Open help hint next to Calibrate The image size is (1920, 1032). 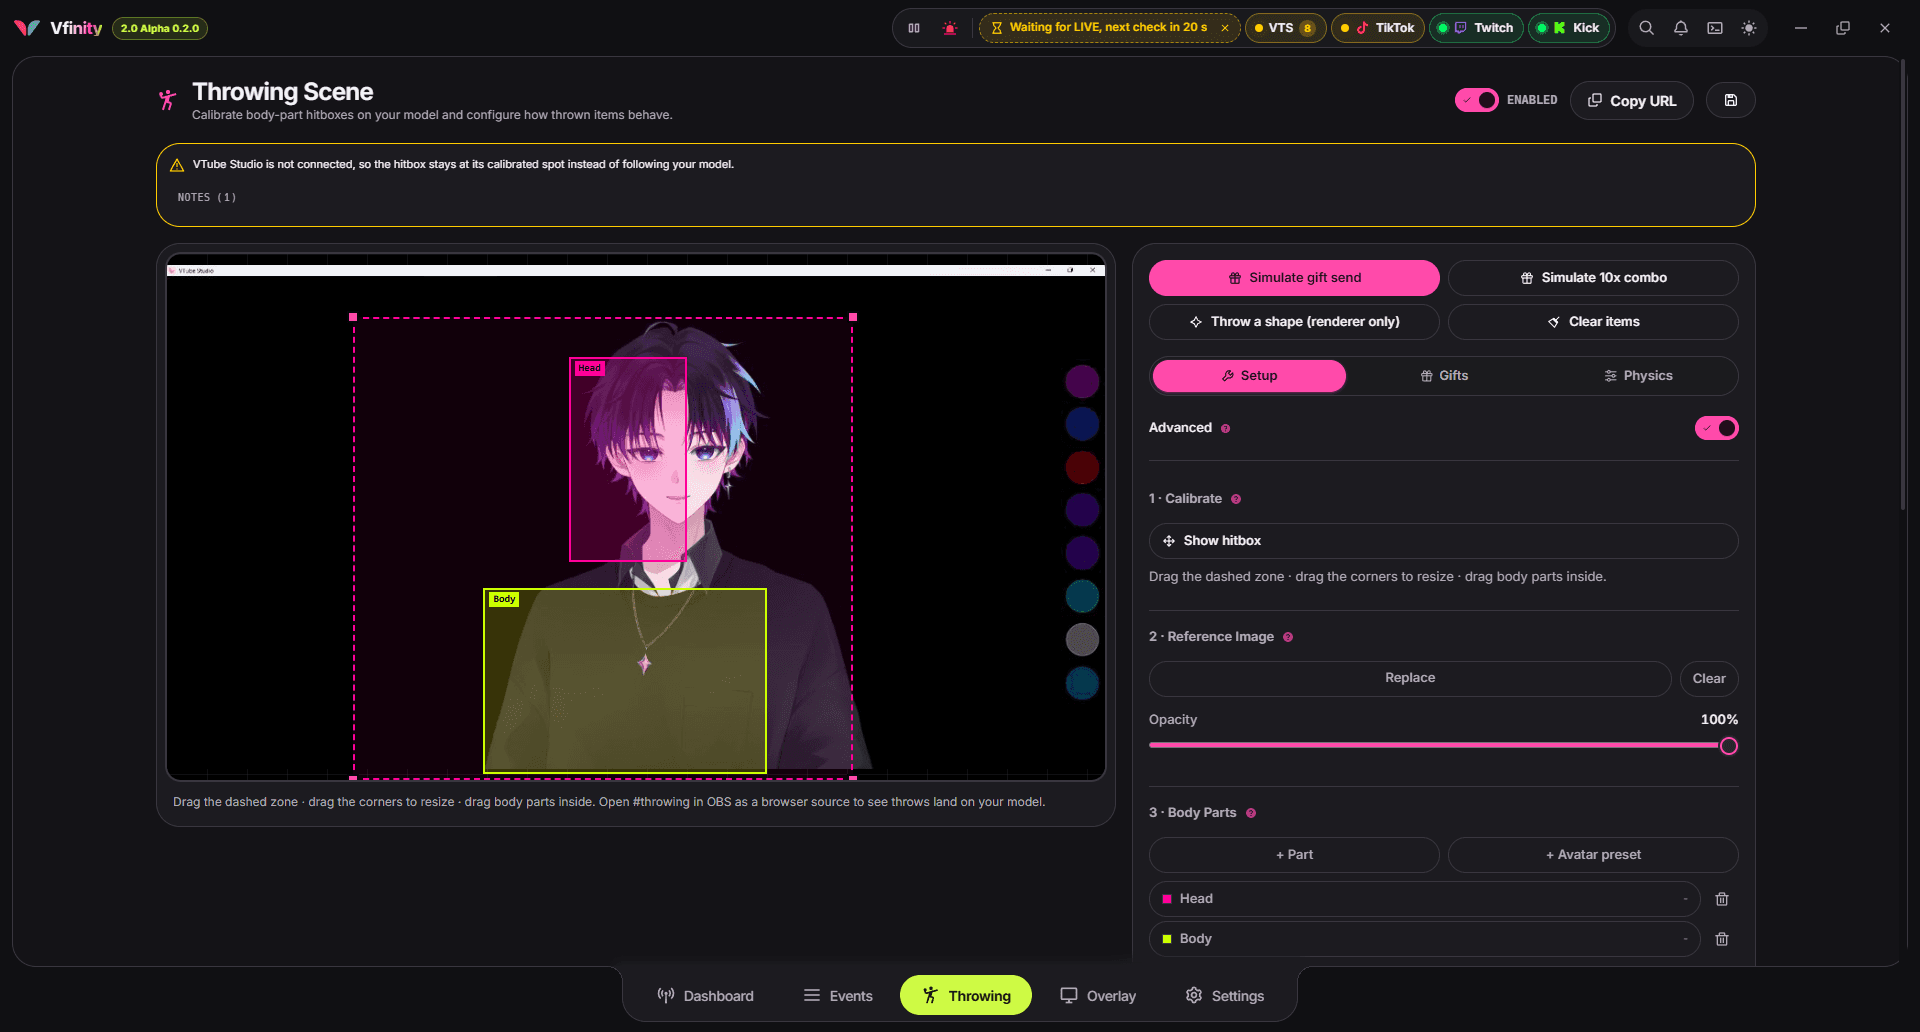[x=1236, y=499]
